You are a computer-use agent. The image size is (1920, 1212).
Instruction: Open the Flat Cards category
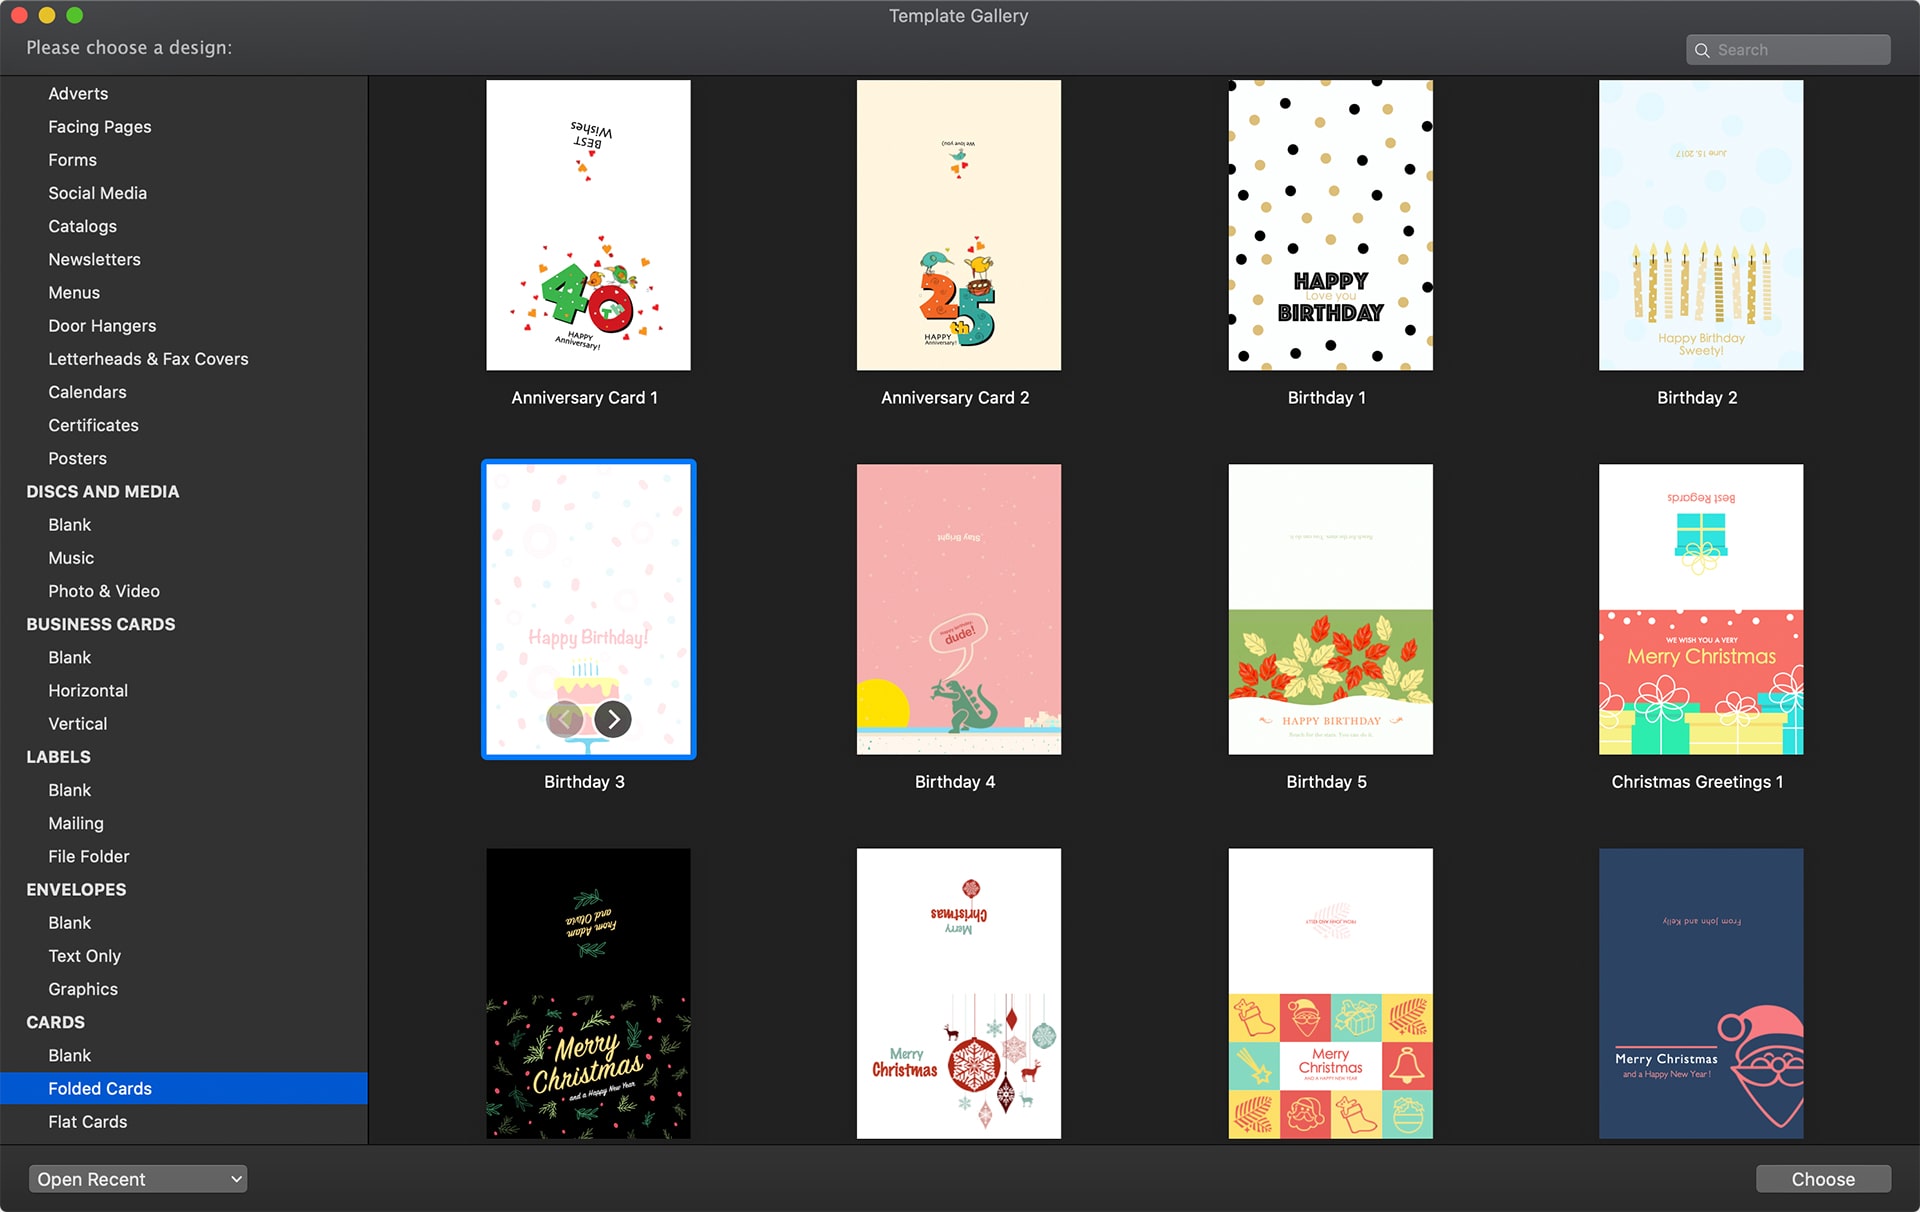pyautogui.click(x=88, y=1122)
